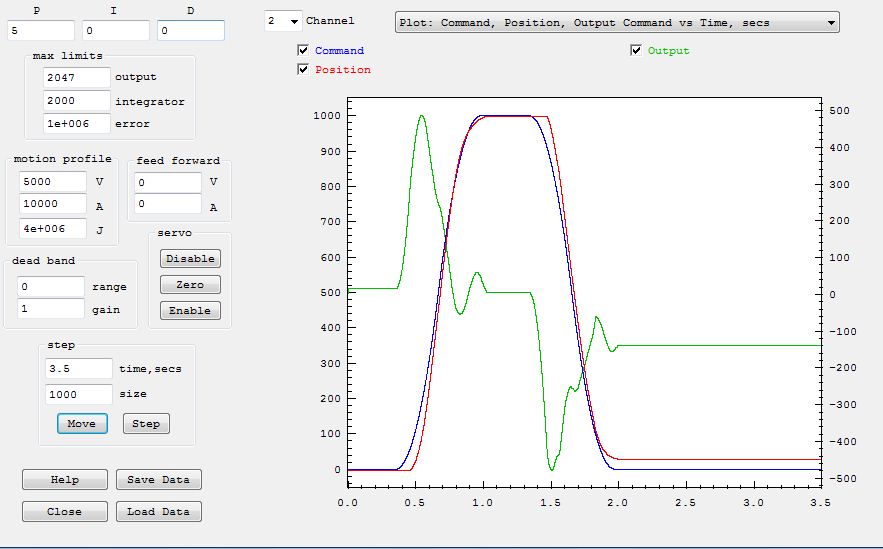Screen dimensions: 883x549
Task: Select the dead band range field
Action: (51, 287)
